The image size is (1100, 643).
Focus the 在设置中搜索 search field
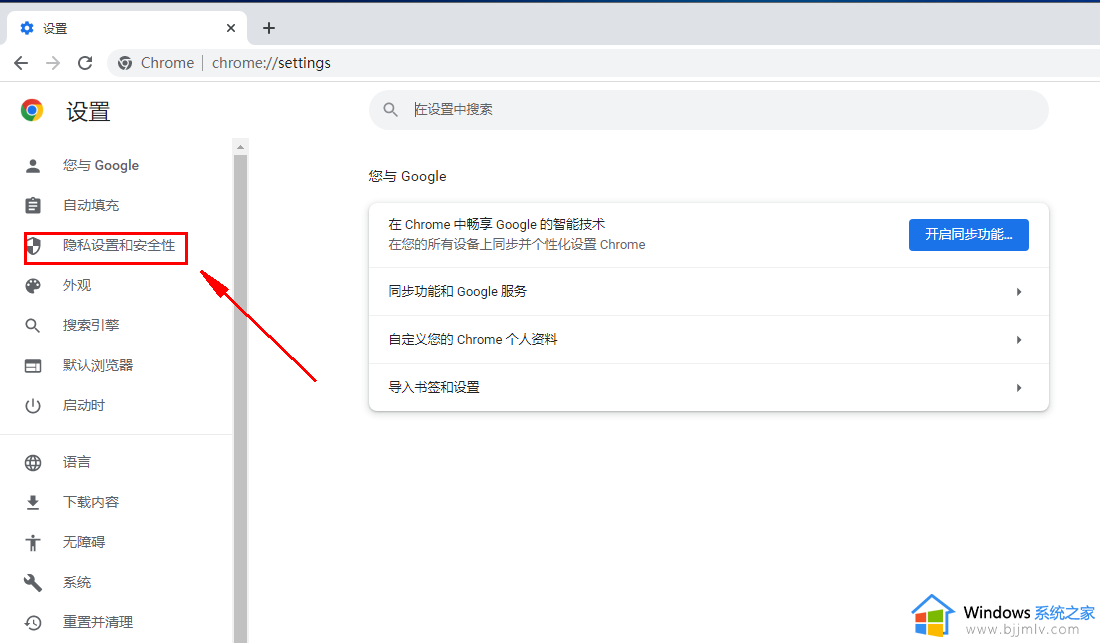[x=709, y=109]
